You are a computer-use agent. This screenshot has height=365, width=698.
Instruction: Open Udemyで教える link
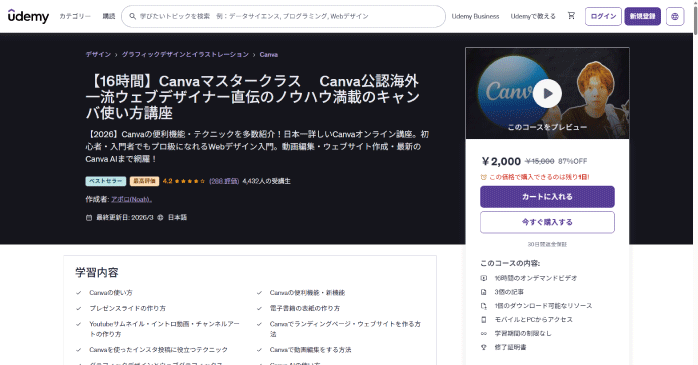pos(532,16)
